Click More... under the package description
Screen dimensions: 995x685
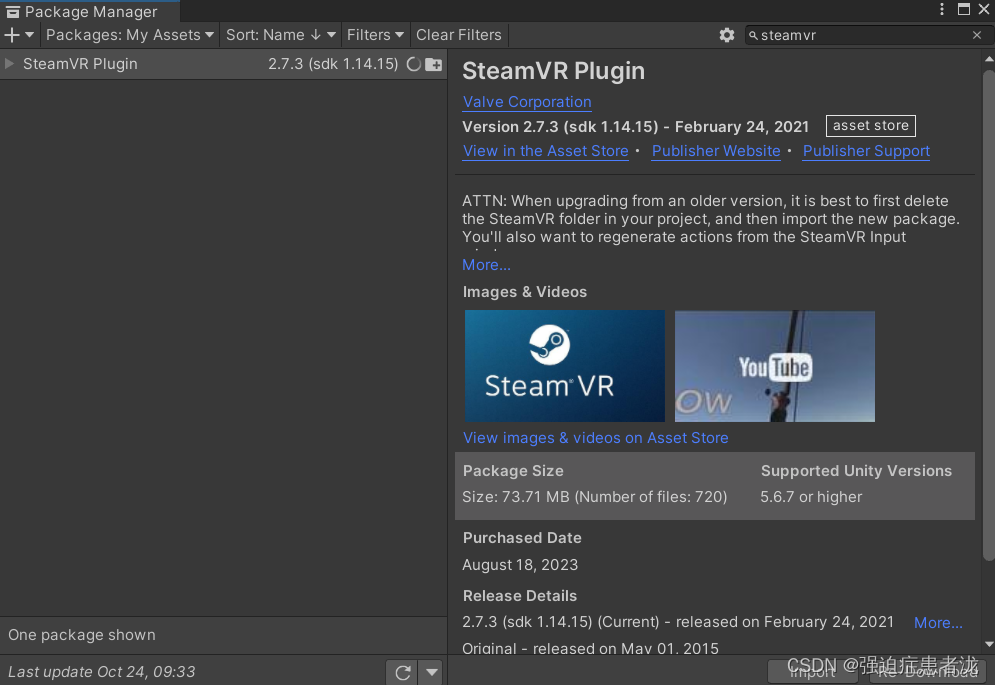485,264
